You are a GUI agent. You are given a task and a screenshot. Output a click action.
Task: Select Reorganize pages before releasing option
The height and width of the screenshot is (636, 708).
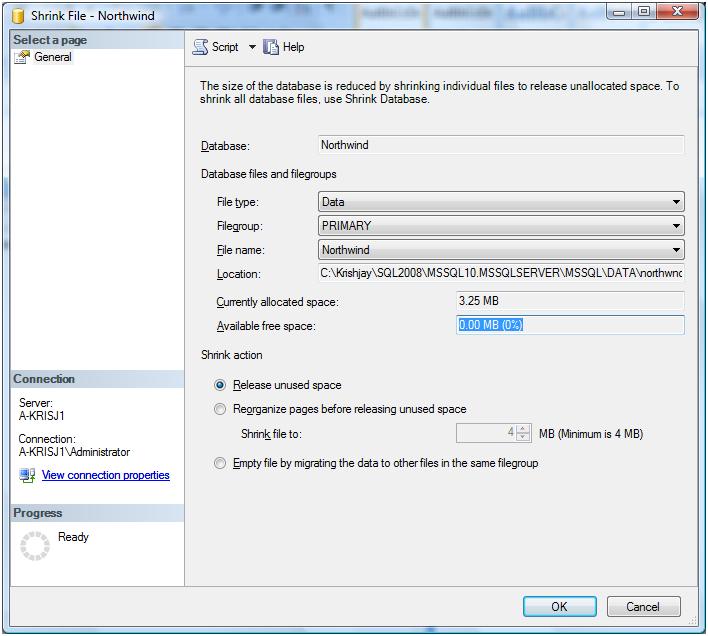[x=220, y=409]
